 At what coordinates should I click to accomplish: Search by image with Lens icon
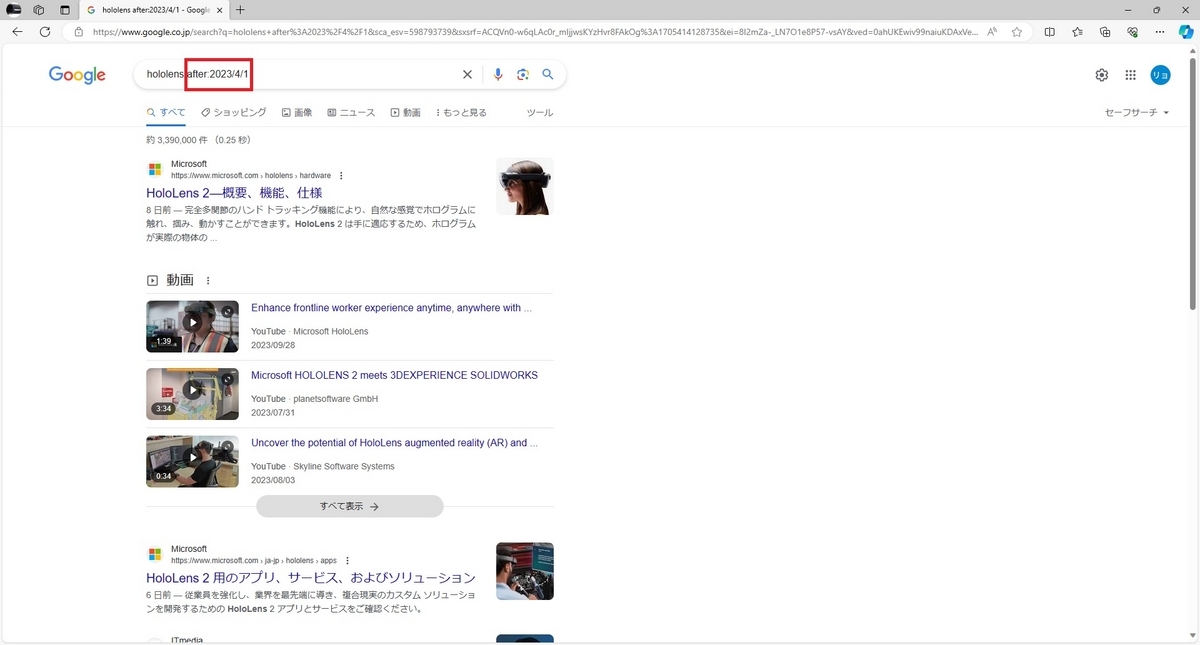tap(523, 74)
